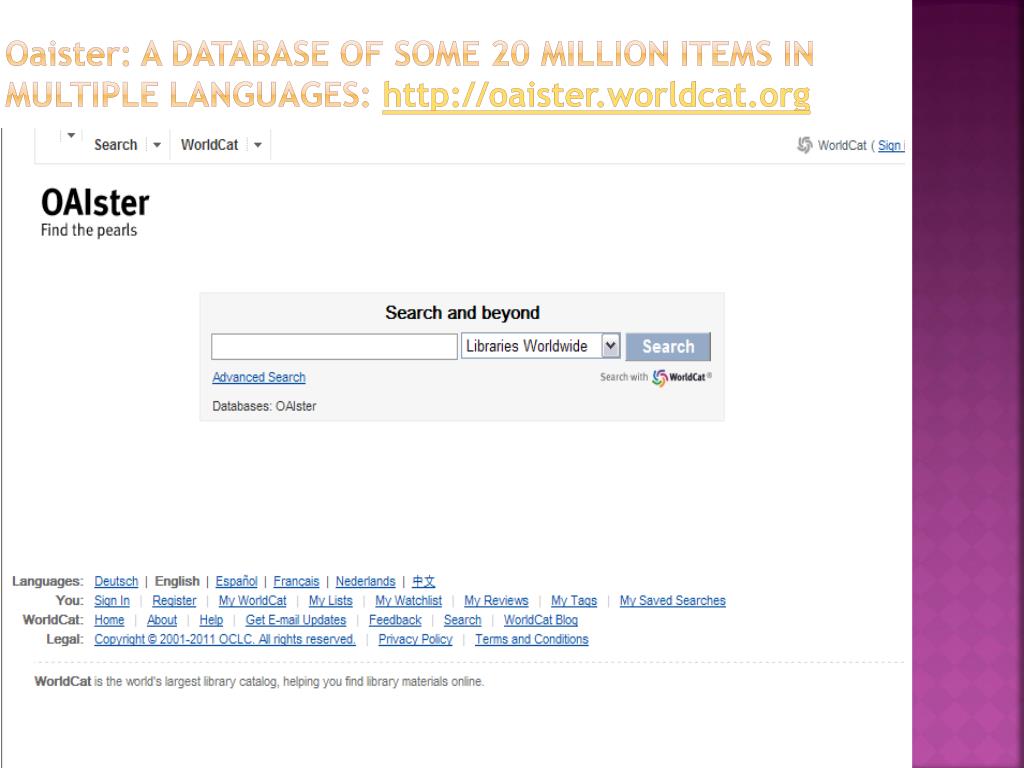Expand the leftmost top bar dropdown arrow
Image resolution: width=1024 pixels, height=768 pixels.
tap(71, 135)
